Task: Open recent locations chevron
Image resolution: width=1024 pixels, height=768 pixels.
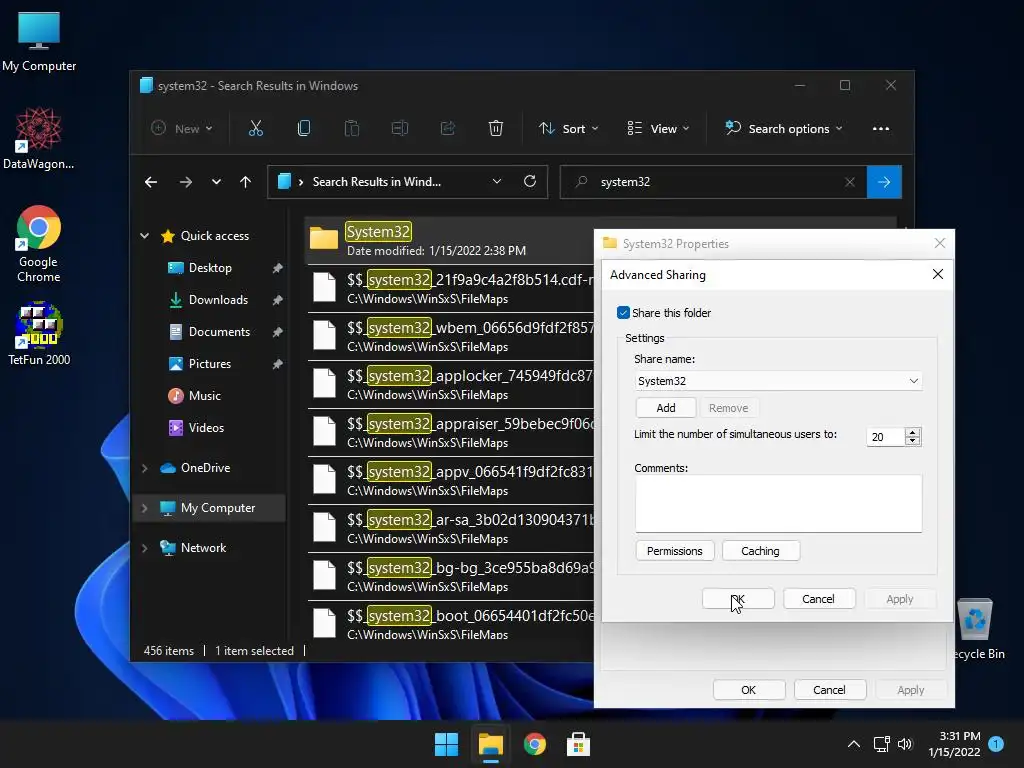Action: point(216,182)
